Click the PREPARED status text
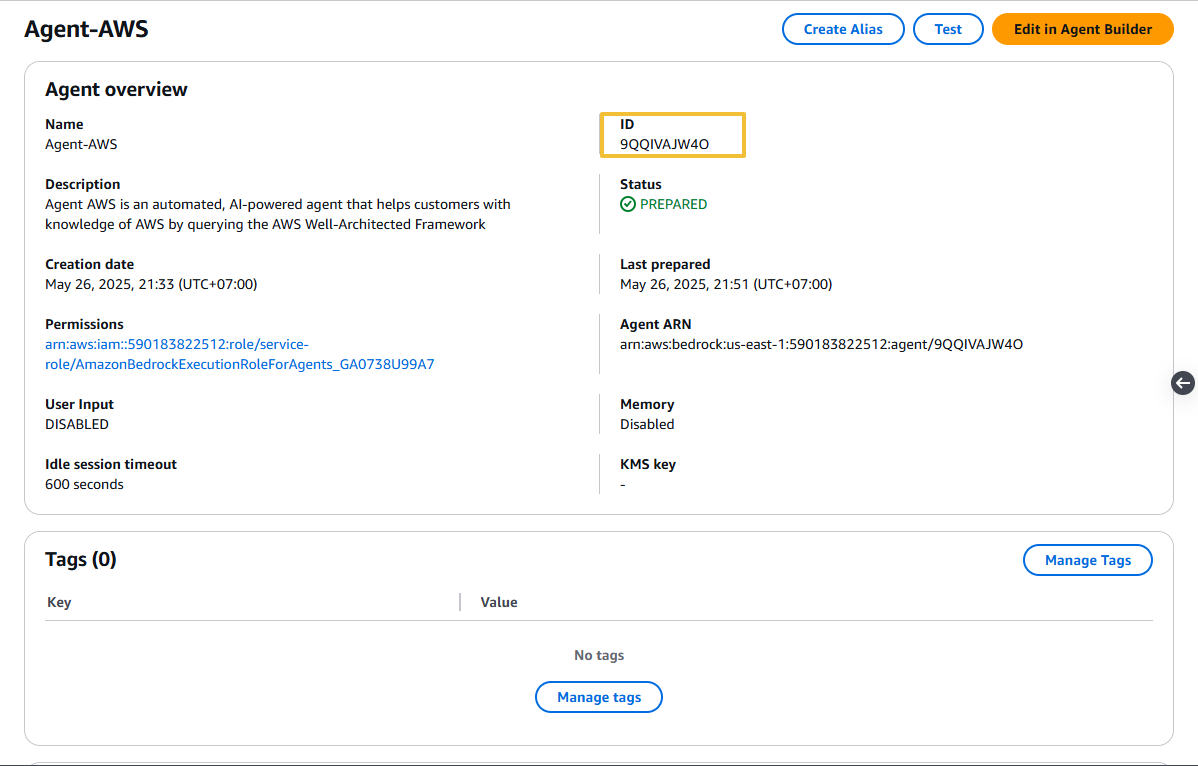This screenshot has width=1198, height=766. pos(673,204)
